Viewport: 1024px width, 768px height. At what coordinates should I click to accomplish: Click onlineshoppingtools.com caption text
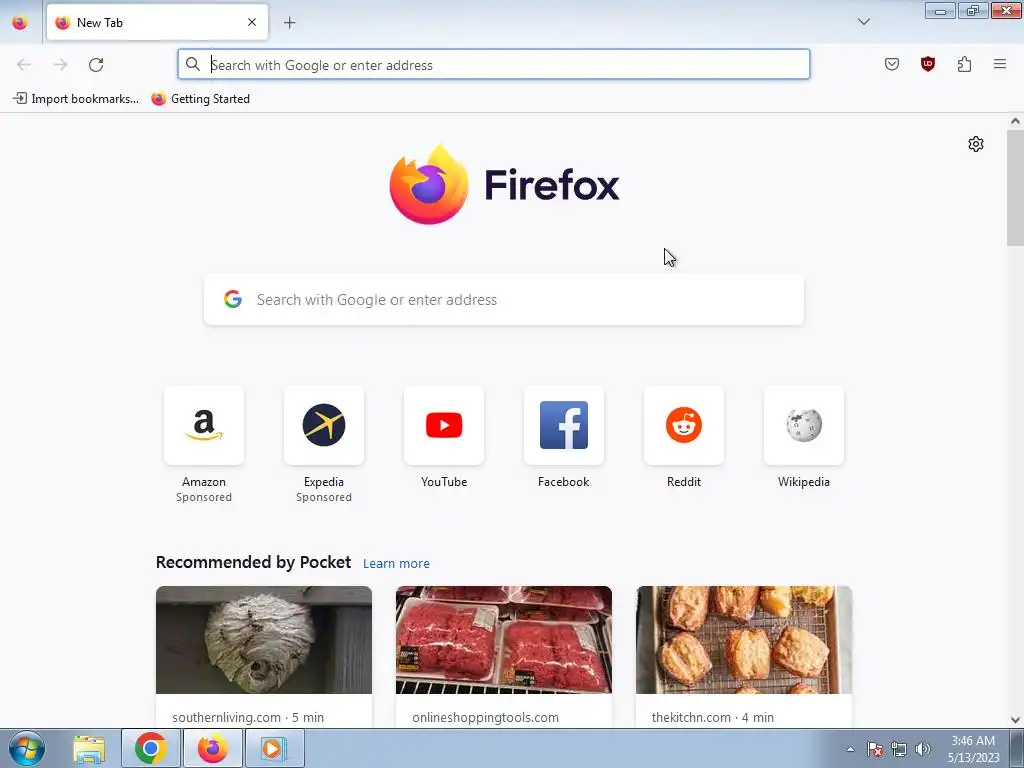pyautogui.click(x=485, y=718)
